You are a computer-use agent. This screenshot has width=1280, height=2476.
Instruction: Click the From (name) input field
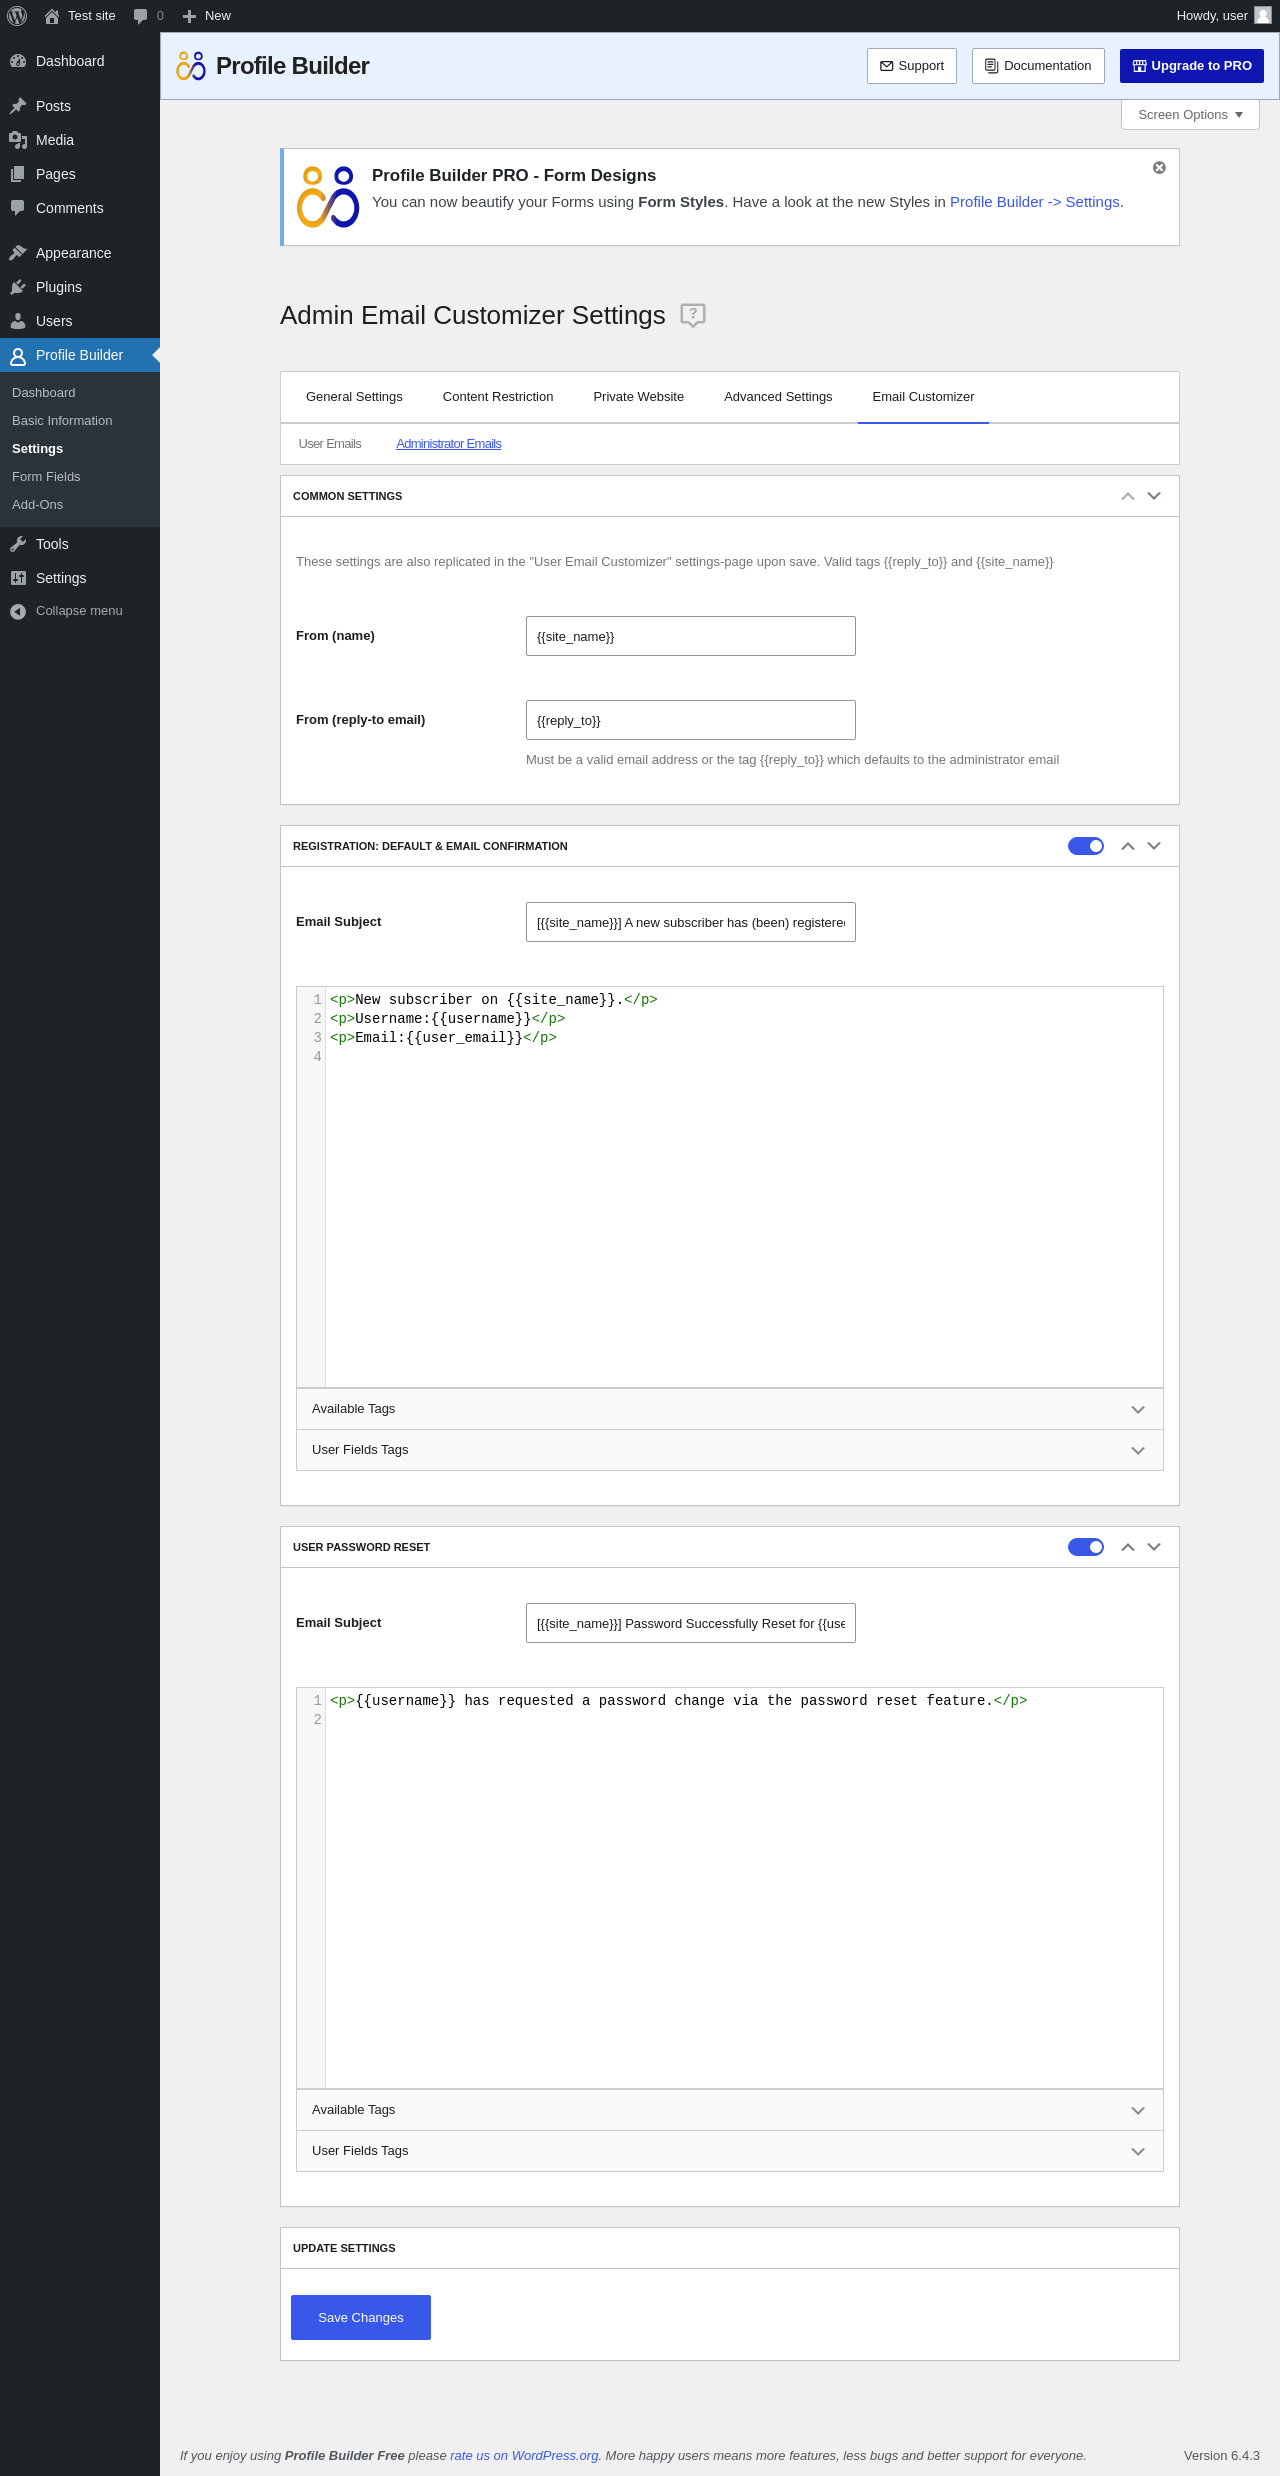pos(691,636)
